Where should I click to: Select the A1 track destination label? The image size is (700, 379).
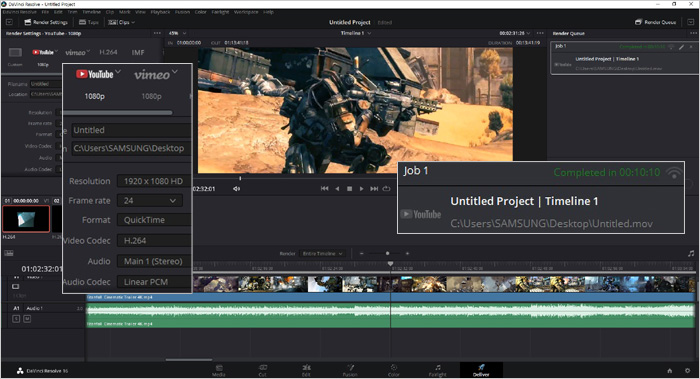coord(16,308)
